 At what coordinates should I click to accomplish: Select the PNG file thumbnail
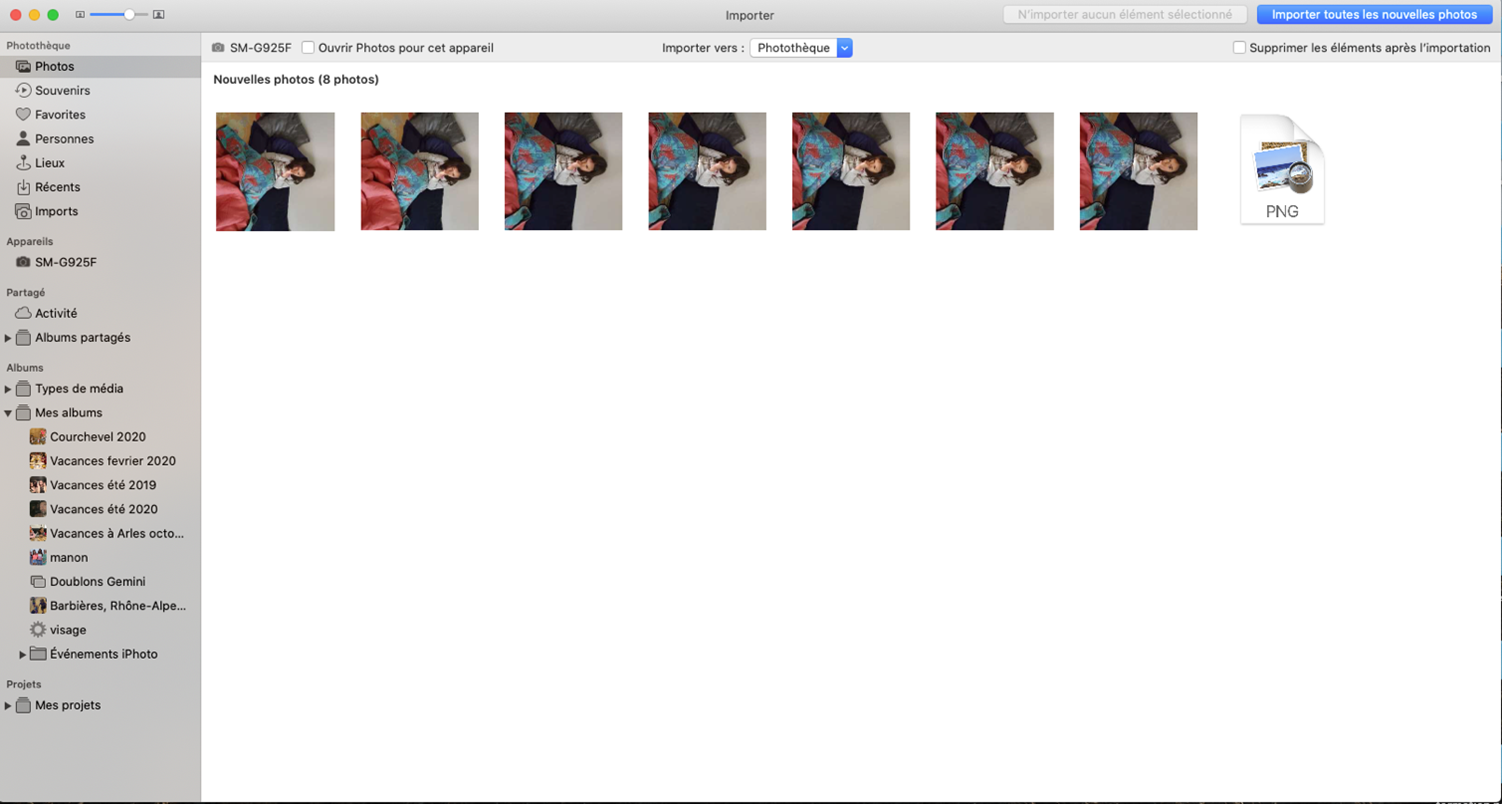tap(1282, 169)
